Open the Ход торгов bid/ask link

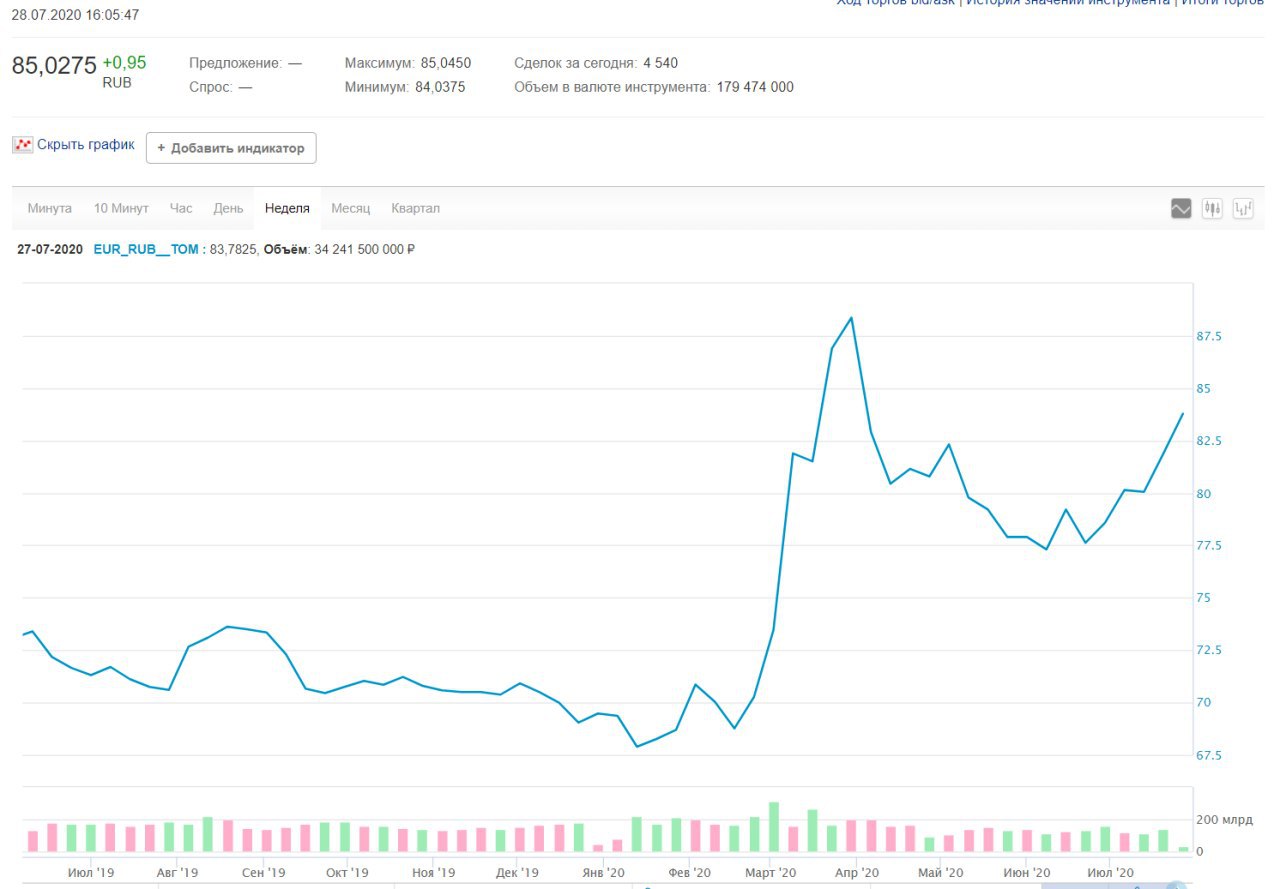tap(896, 3)
